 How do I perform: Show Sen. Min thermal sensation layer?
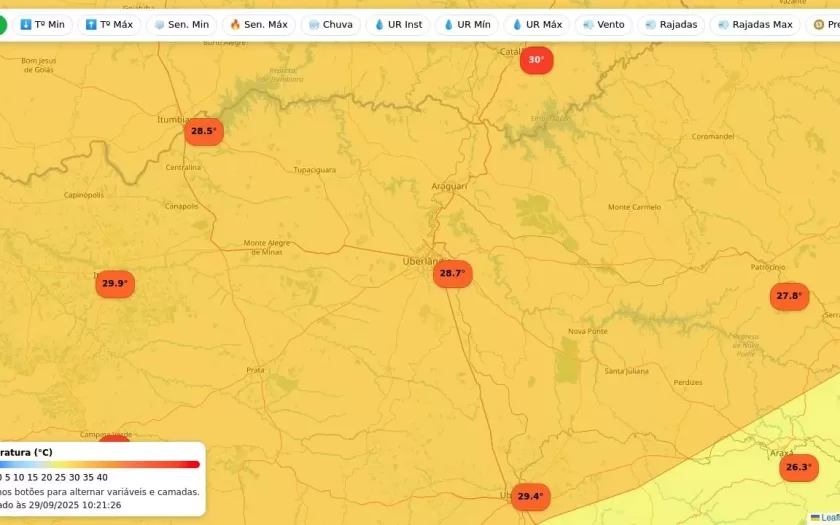[x=181, y=24]
